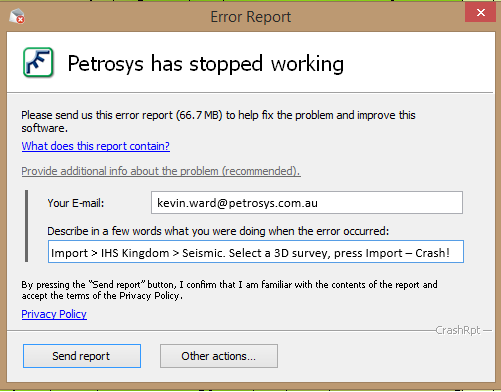Screen dimensions: 501x392
Task: Click the 'Please send us this error report' message
Action: (x=218, y=122)
